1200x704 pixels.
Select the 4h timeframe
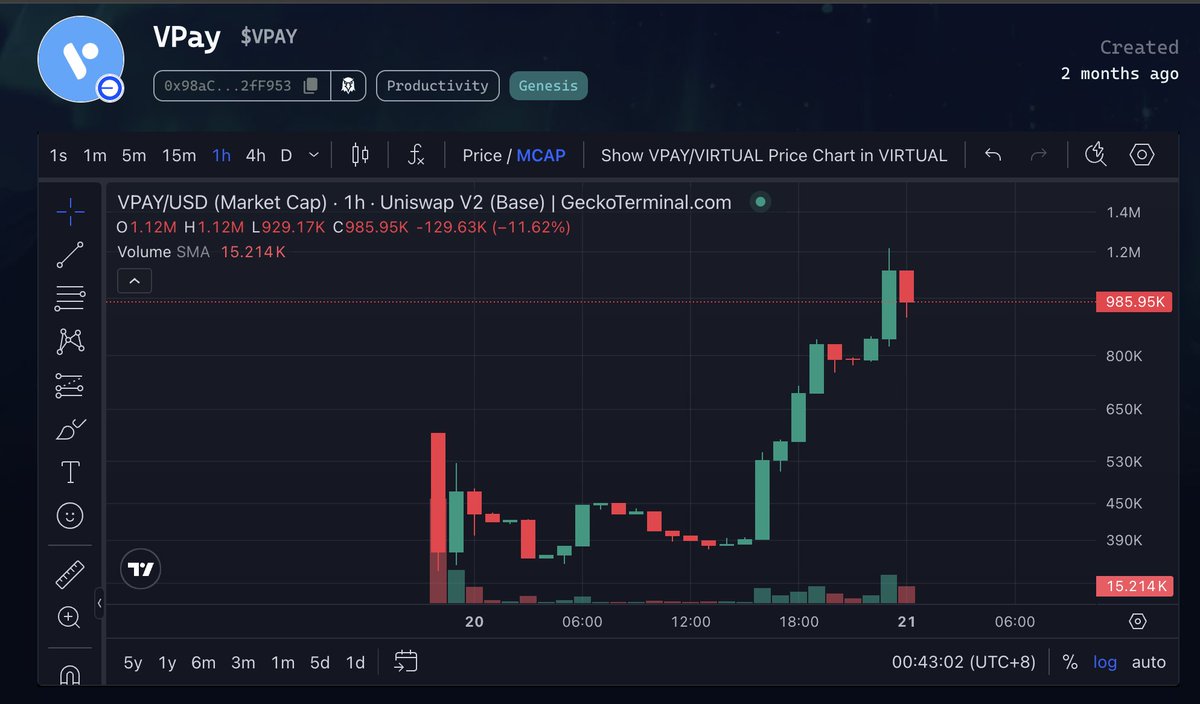[x=256, y=155]
